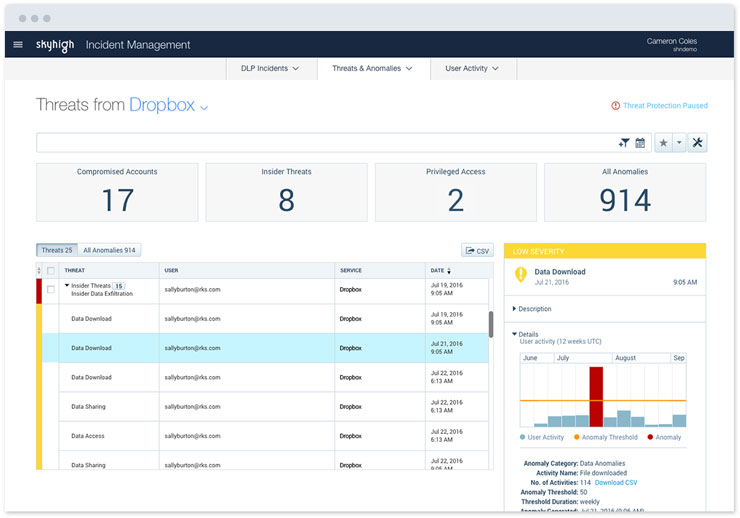
Task: Switch to the Threats 25 tab
Action: (x=57, y=250)
